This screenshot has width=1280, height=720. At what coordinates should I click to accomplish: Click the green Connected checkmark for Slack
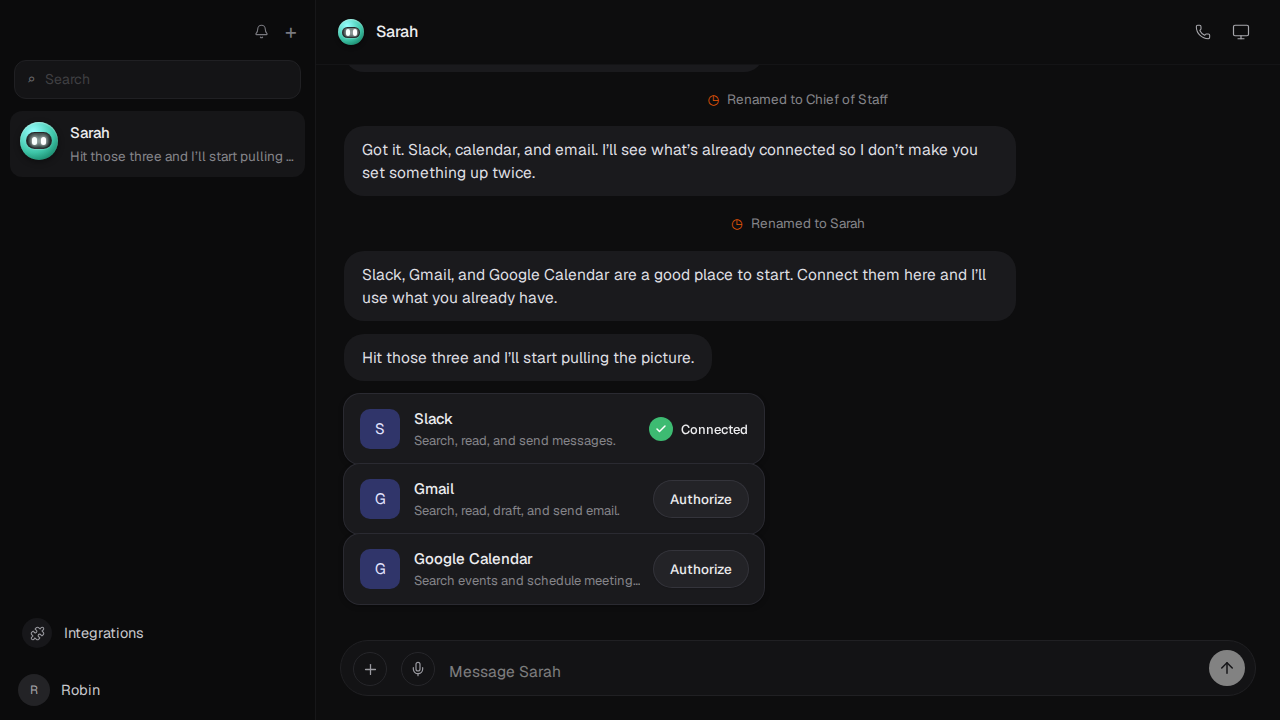click(661, 429)
